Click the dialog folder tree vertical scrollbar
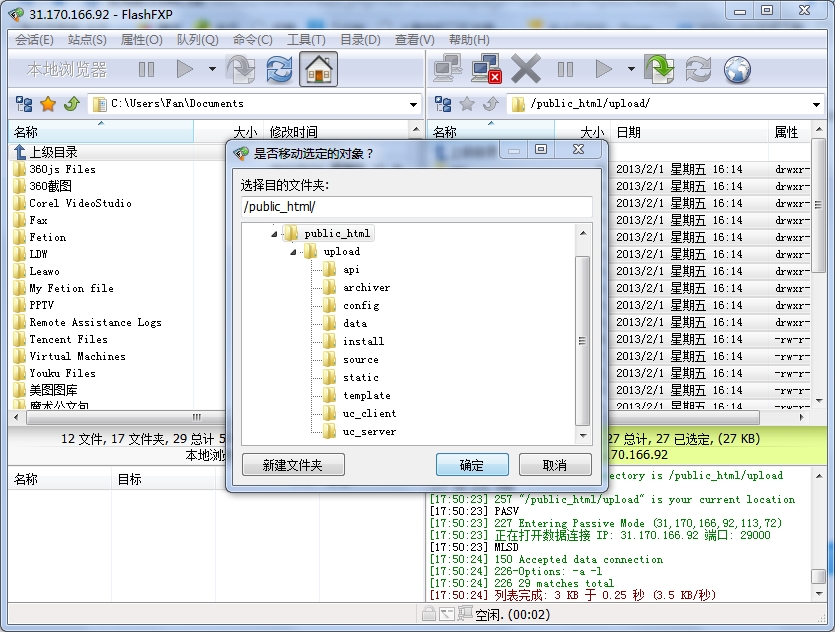 point(582,340)
